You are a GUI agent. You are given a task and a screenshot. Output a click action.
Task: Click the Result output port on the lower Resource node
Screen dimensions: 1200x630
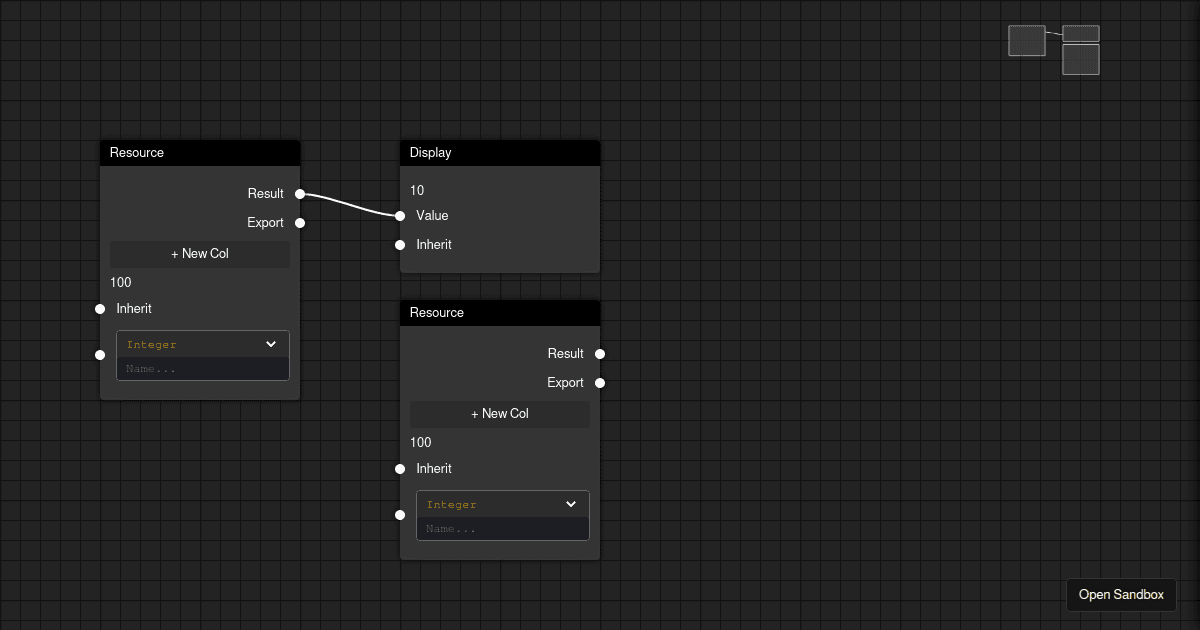599,353
